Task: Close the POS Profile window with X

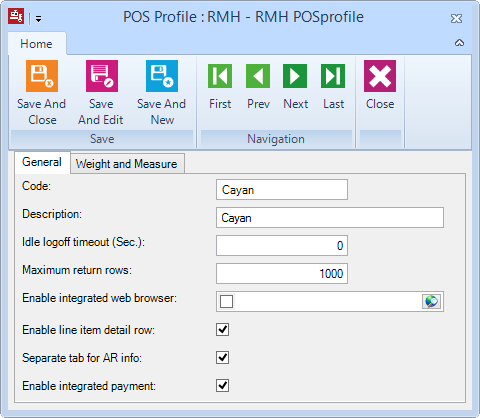Action: 456,18
